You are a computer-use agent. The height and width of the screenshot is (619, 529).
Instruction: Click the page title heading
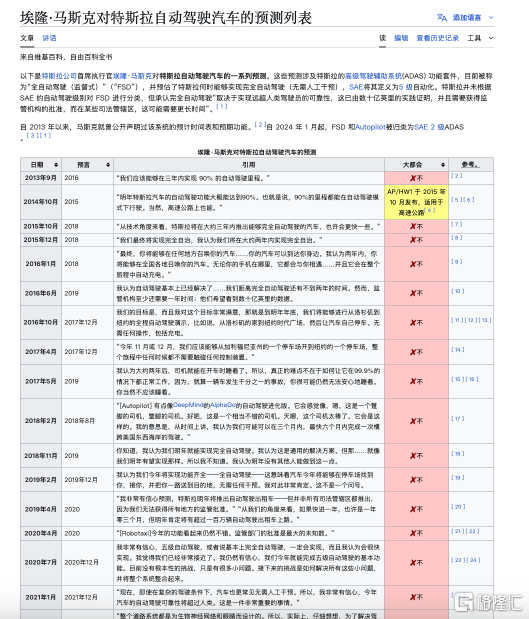[166, 18]
